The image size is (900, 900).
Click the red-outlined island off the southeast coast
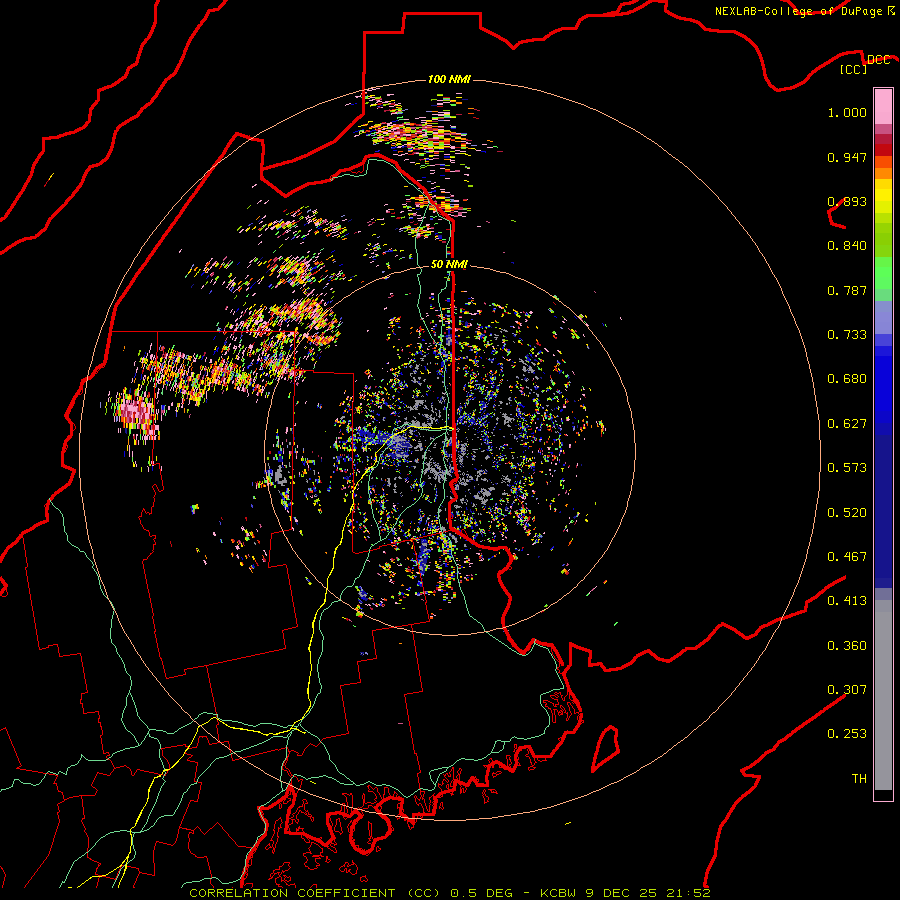coord(606,748)
